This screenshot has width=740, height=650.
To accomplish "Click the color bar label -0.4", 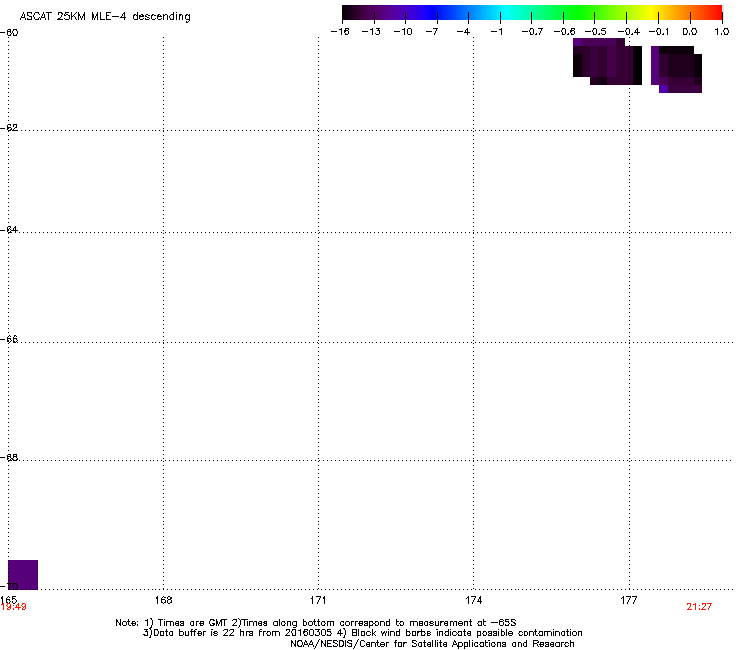I will tap(628, 32).
